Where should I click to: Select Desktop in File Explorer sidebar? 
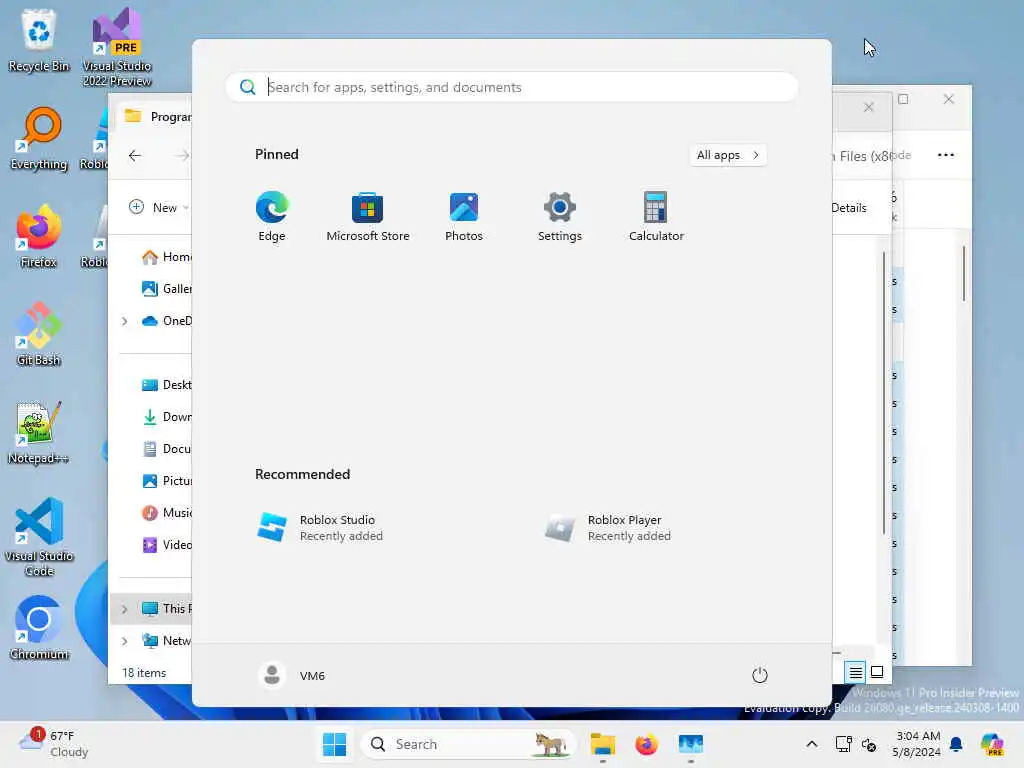pyautogui.click(x=166, y=385)
